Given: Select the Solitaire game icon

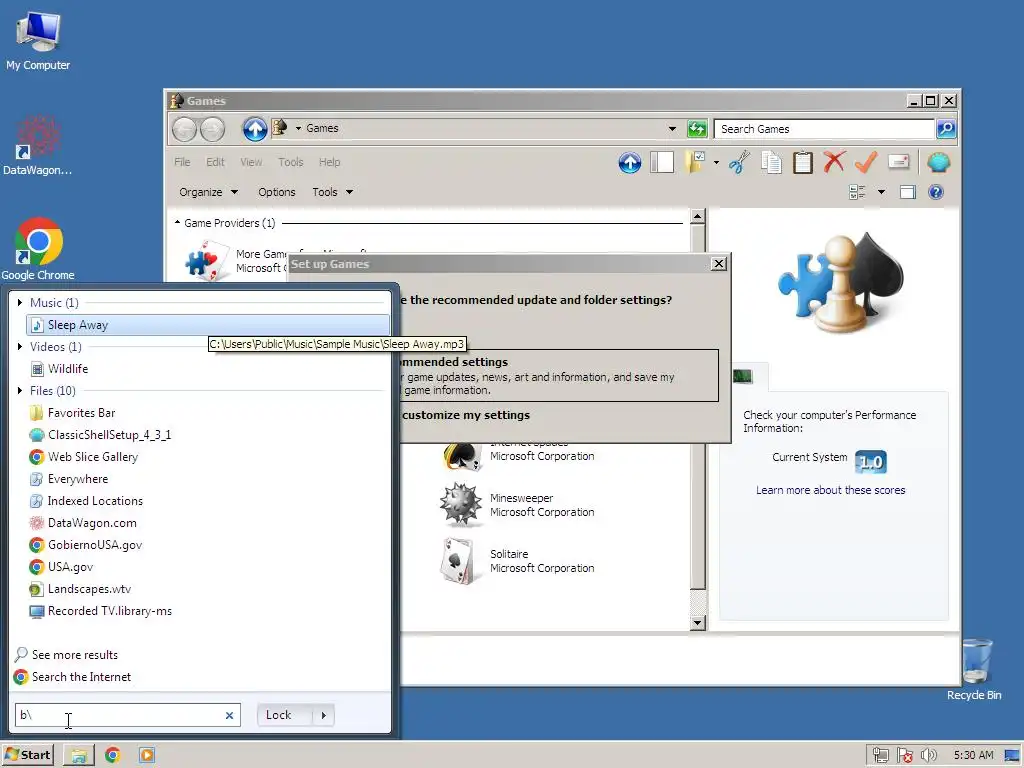Looking at the screenshot, I should pos(457,560).
